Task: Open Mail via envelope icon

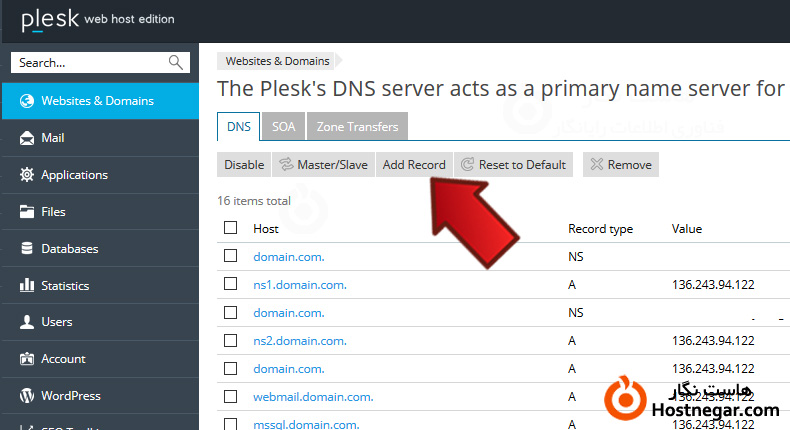Action: (x=26, y=138)
